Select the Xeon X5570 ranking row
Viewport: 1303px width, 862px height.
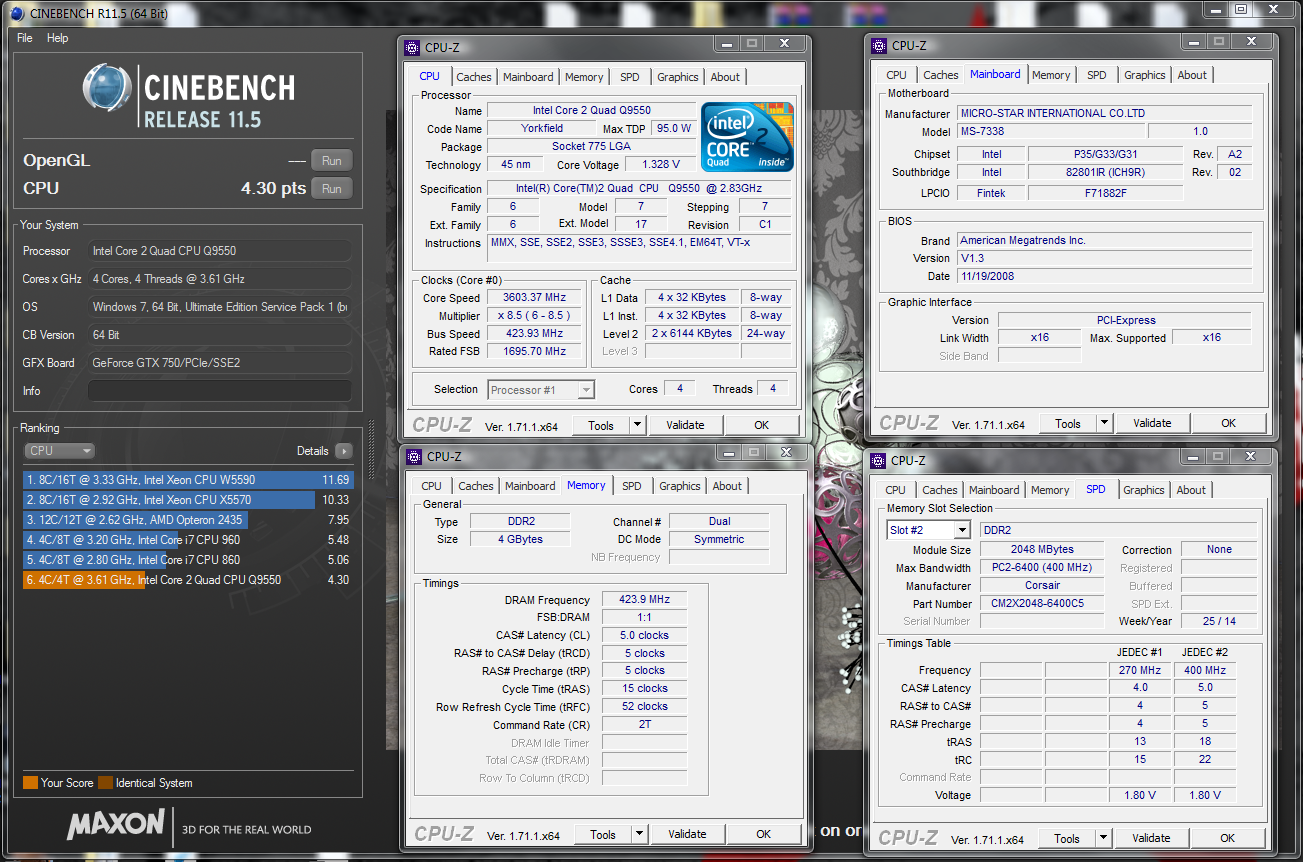point(188,500)
